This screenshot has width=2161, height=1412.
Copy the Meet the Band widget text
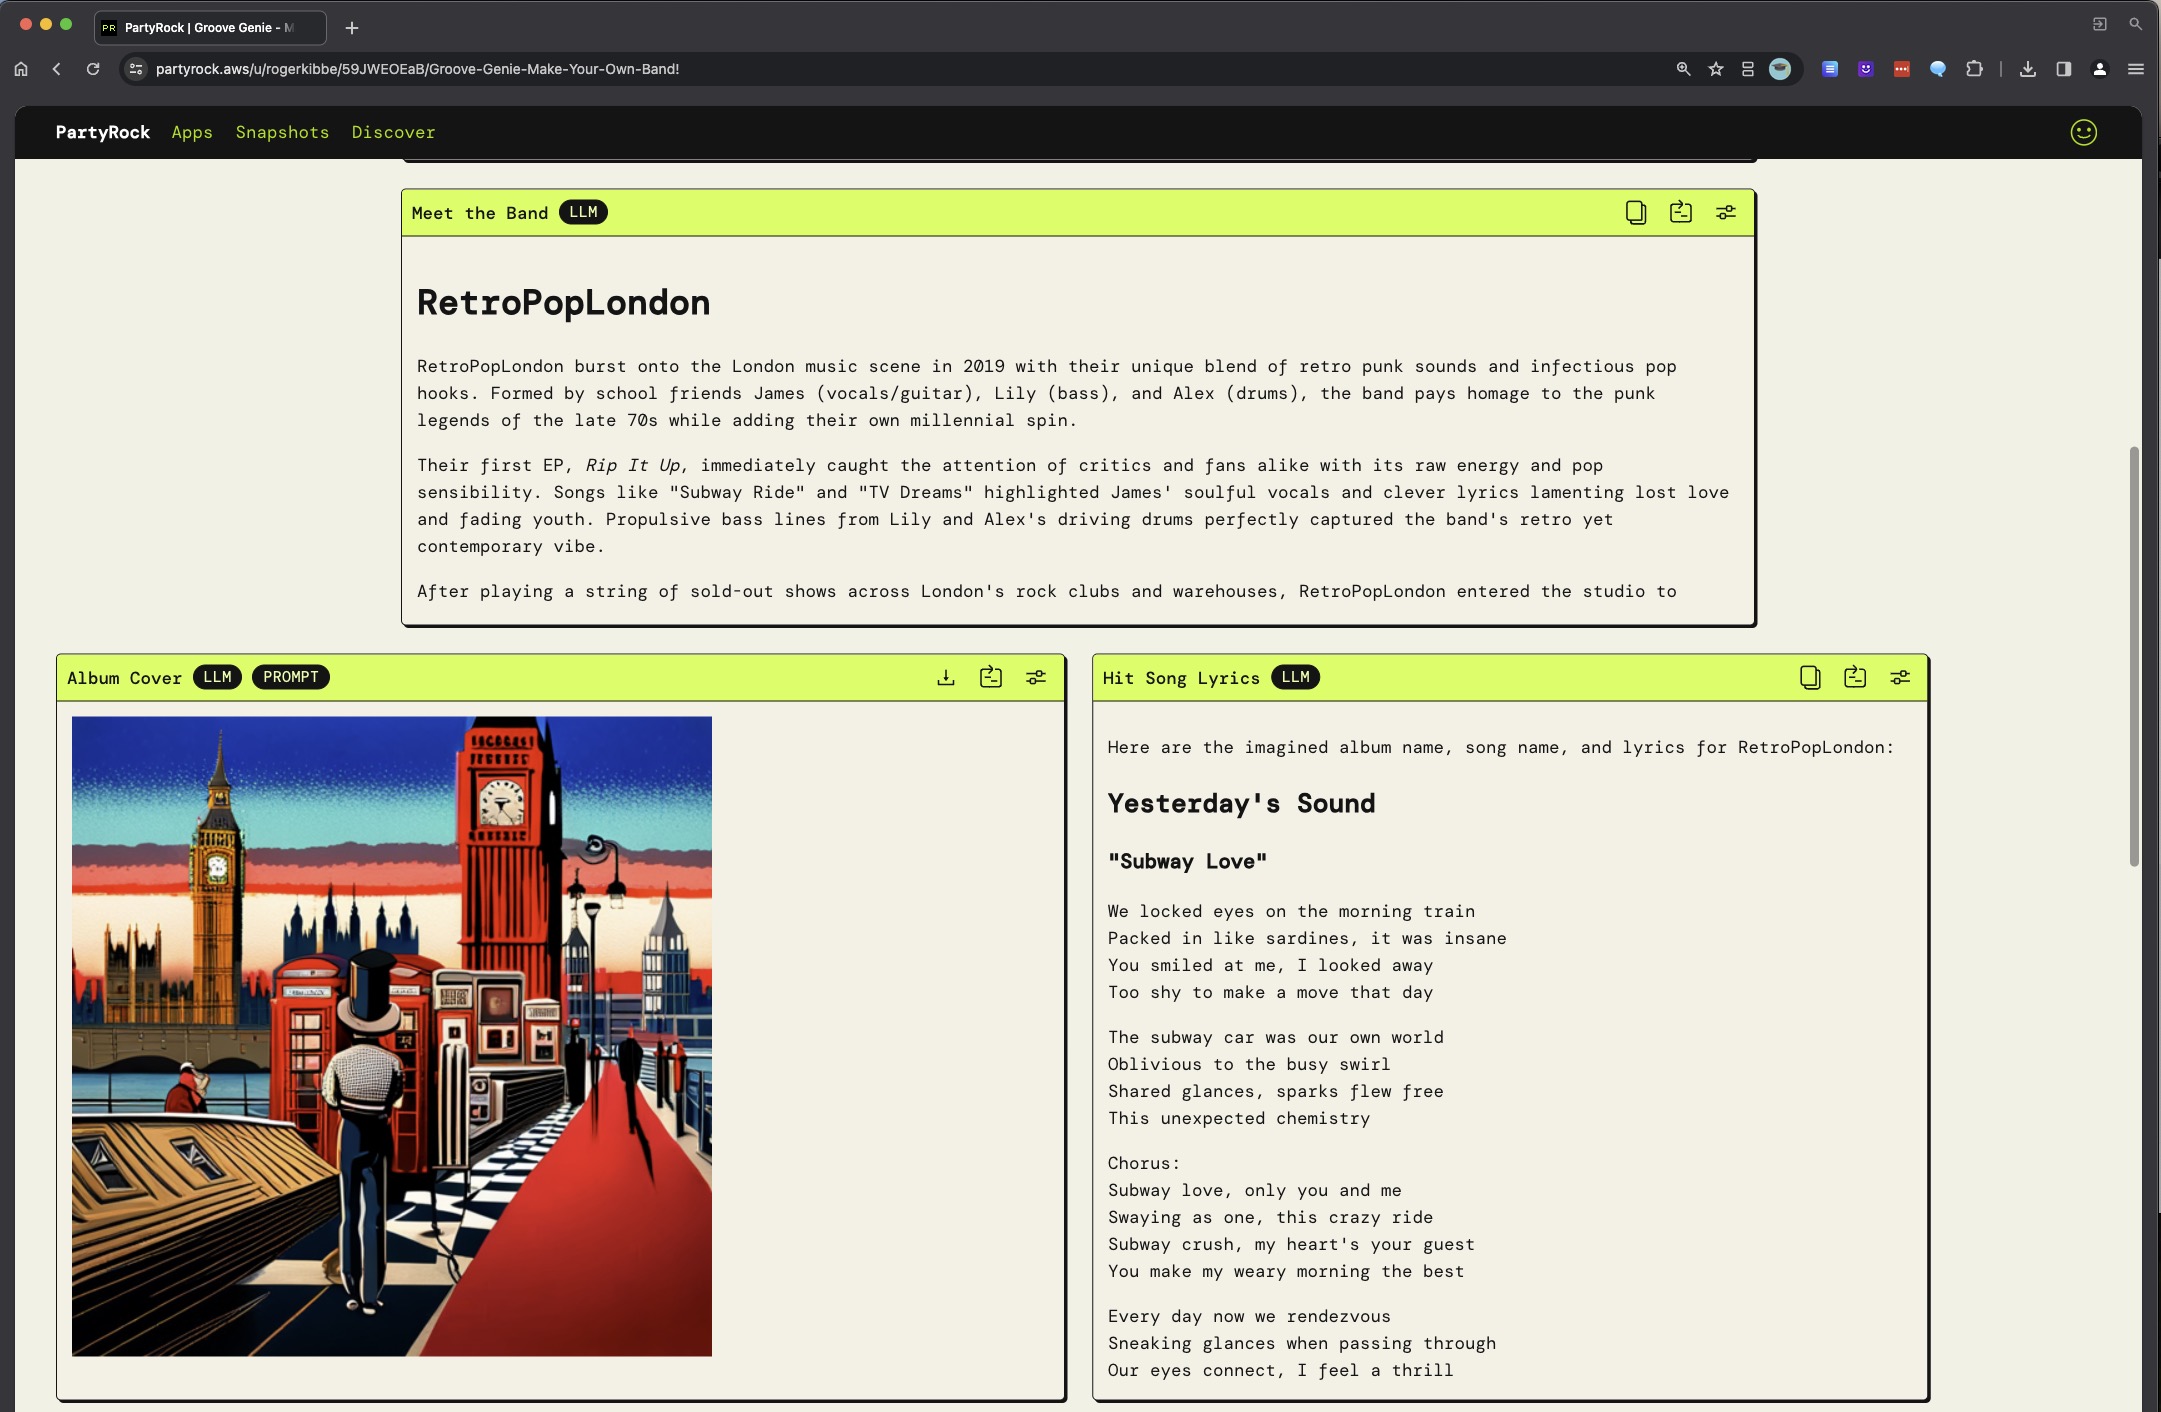pos(1635,212)
